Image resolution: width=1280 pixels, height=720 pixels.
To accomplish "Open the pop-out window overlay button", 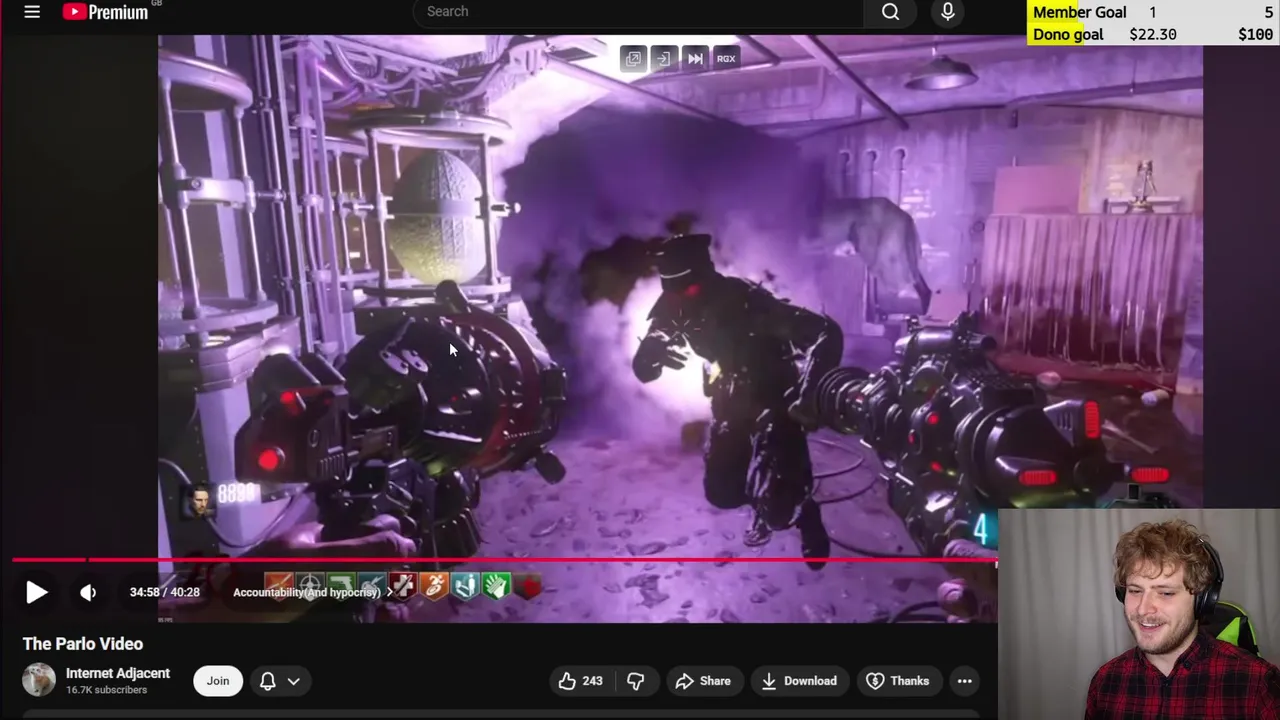I will [x=633, y=59].
